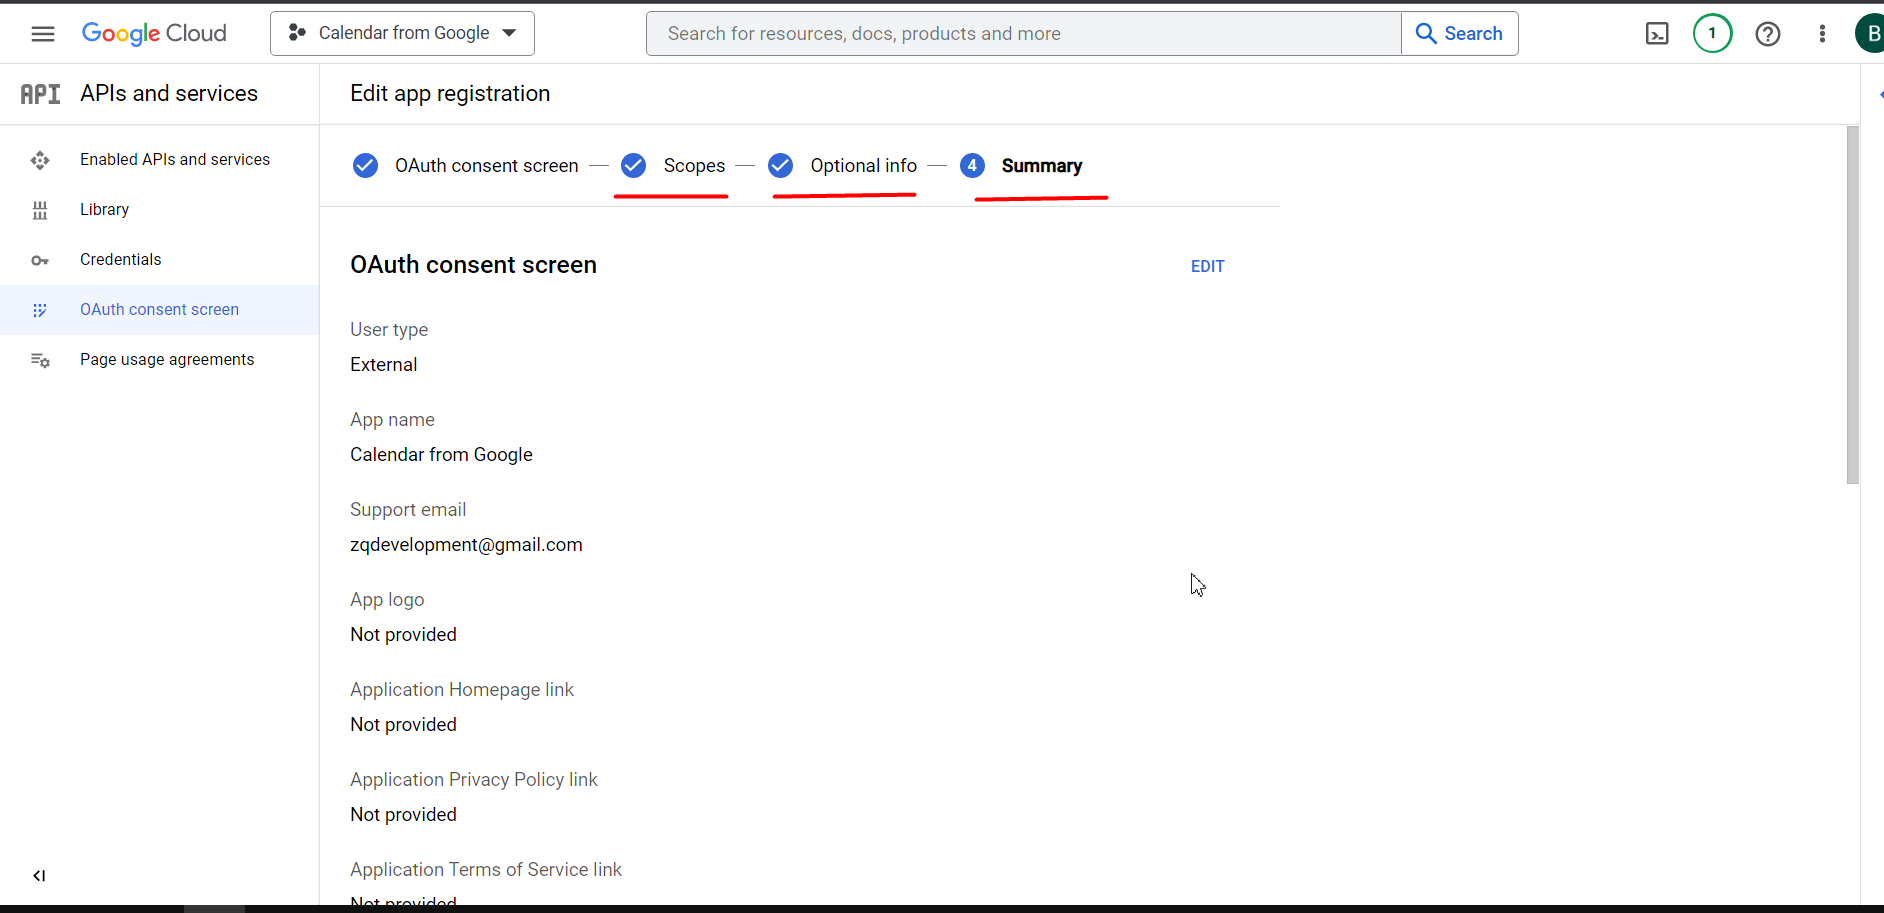Open the three-dot settings menu
The height and width of the screenshot is (913, 1884).
1822,34
